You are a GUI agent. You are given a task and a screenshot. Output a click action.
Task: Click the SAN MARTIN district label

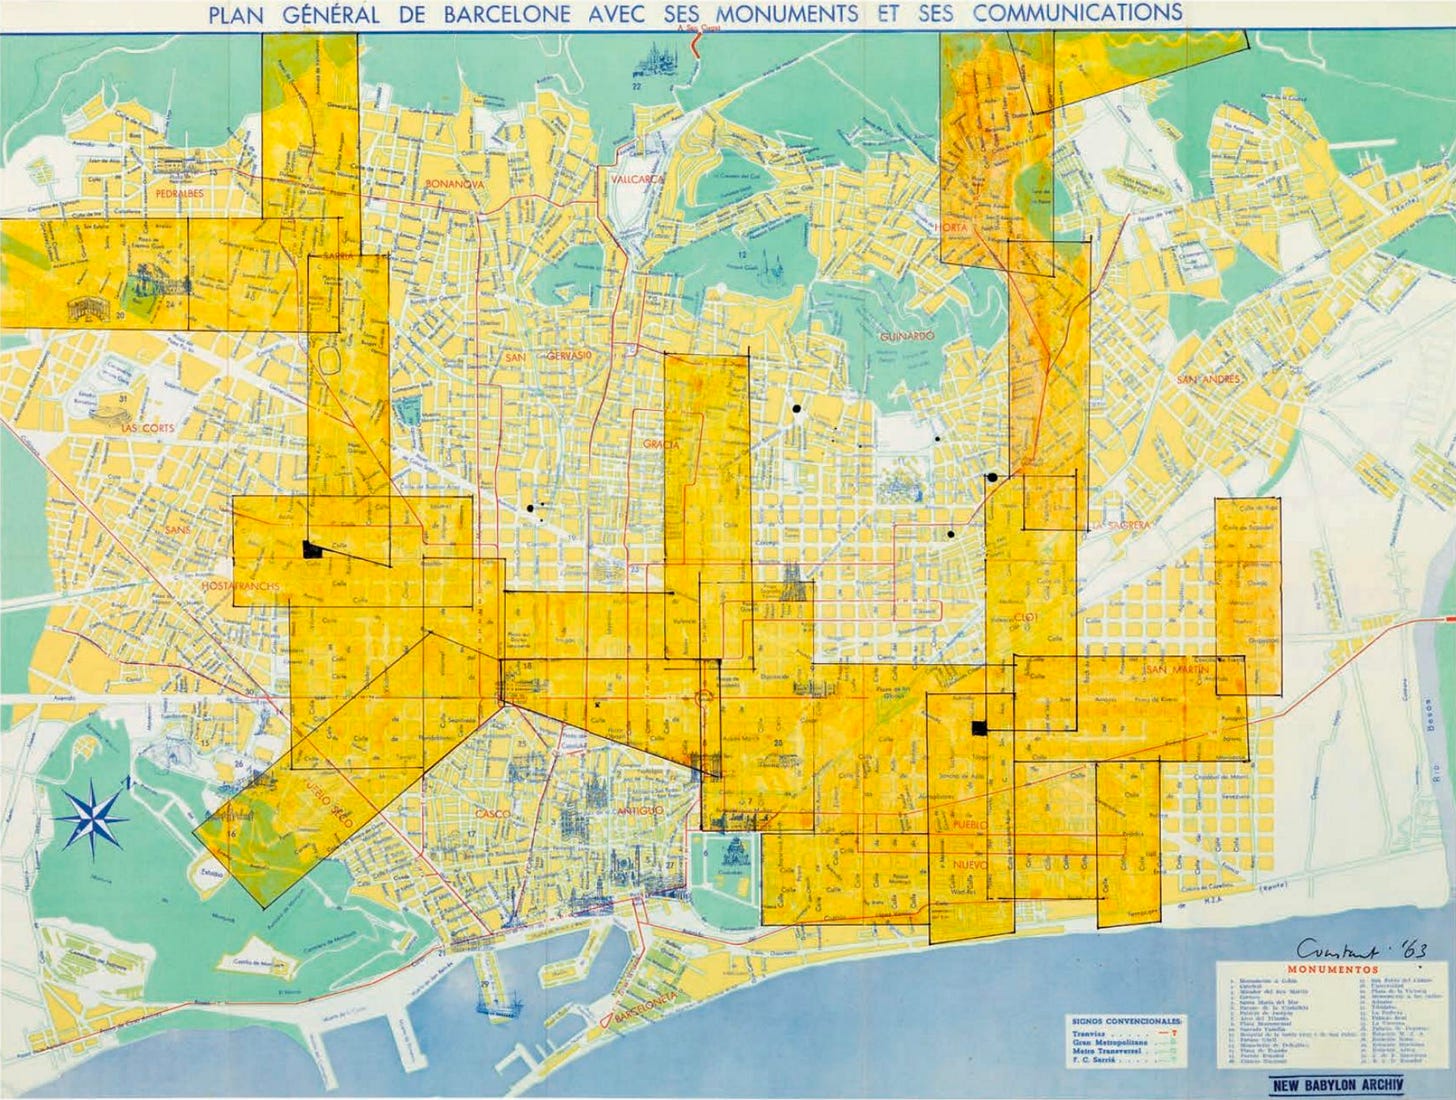click(1177, 669)
